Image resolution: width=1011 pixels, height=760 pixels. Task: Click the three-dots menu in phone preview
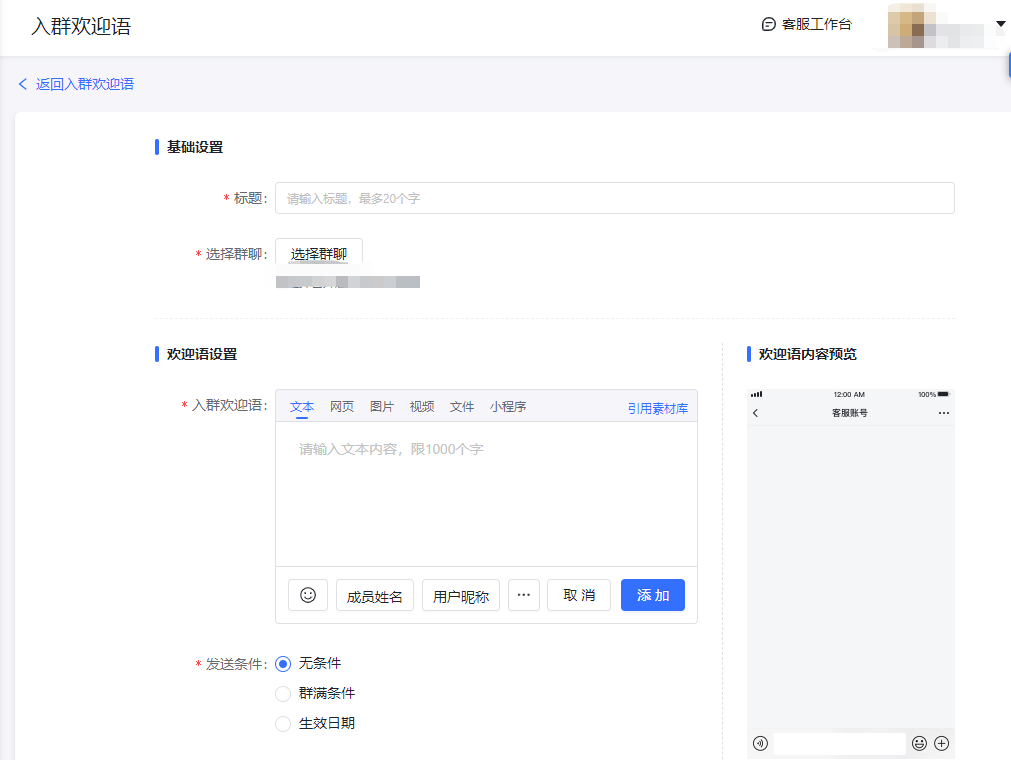coord(943,413)
